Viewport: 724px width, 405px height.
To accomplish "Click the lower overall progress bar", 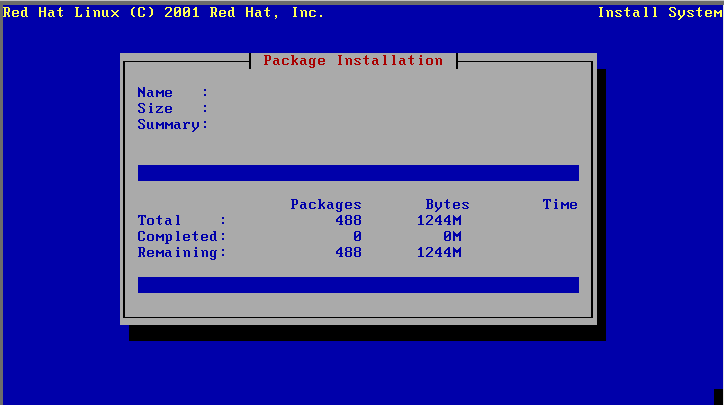I will click(358, 285).
